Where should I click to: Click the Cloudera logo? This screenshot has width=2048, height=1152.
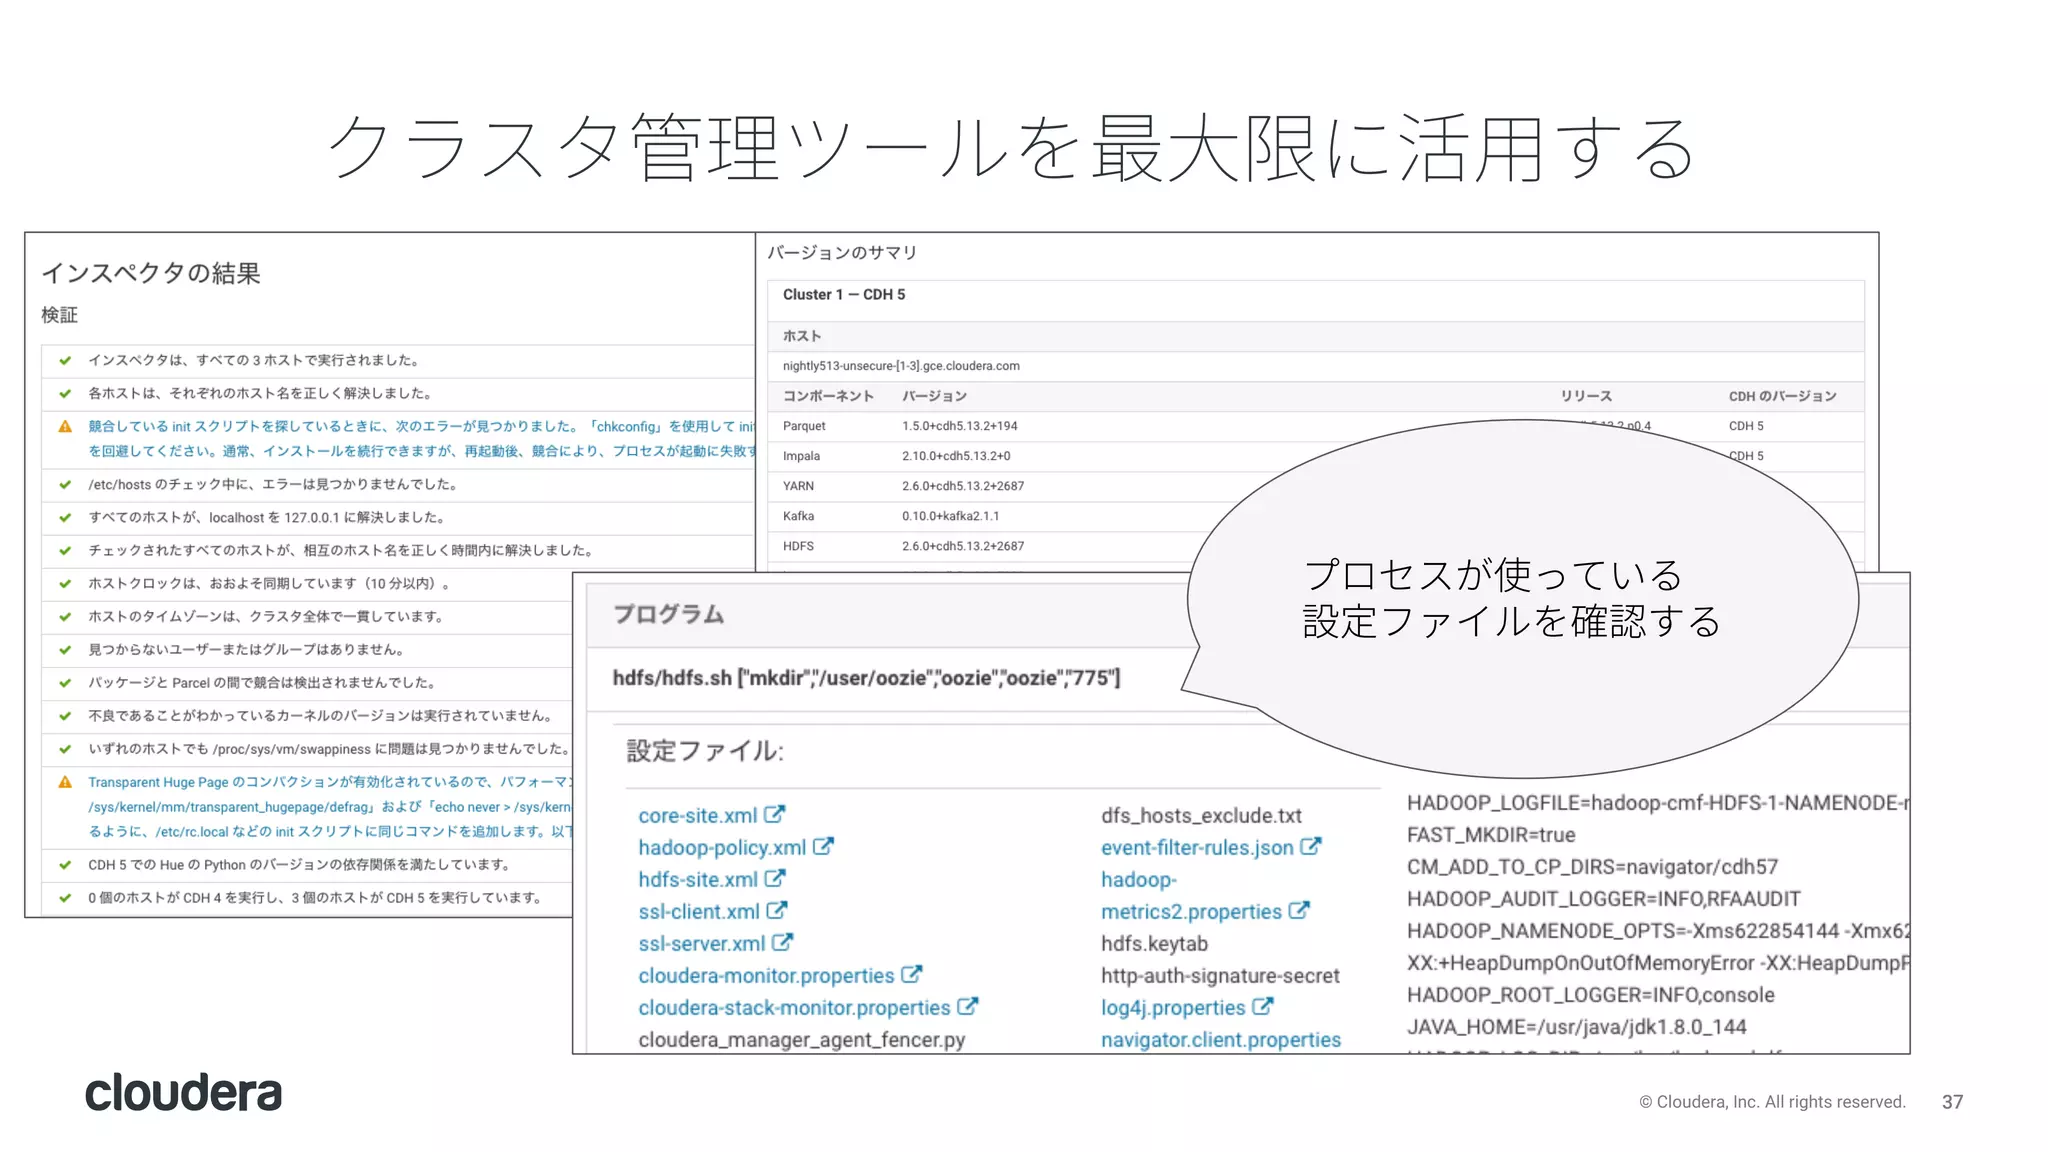point(183,1093)
